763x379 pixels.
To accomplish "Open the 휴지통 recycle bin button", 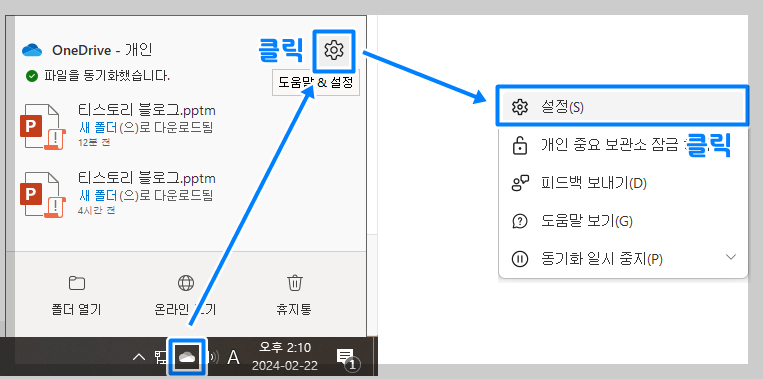I will tap(294, 295).
